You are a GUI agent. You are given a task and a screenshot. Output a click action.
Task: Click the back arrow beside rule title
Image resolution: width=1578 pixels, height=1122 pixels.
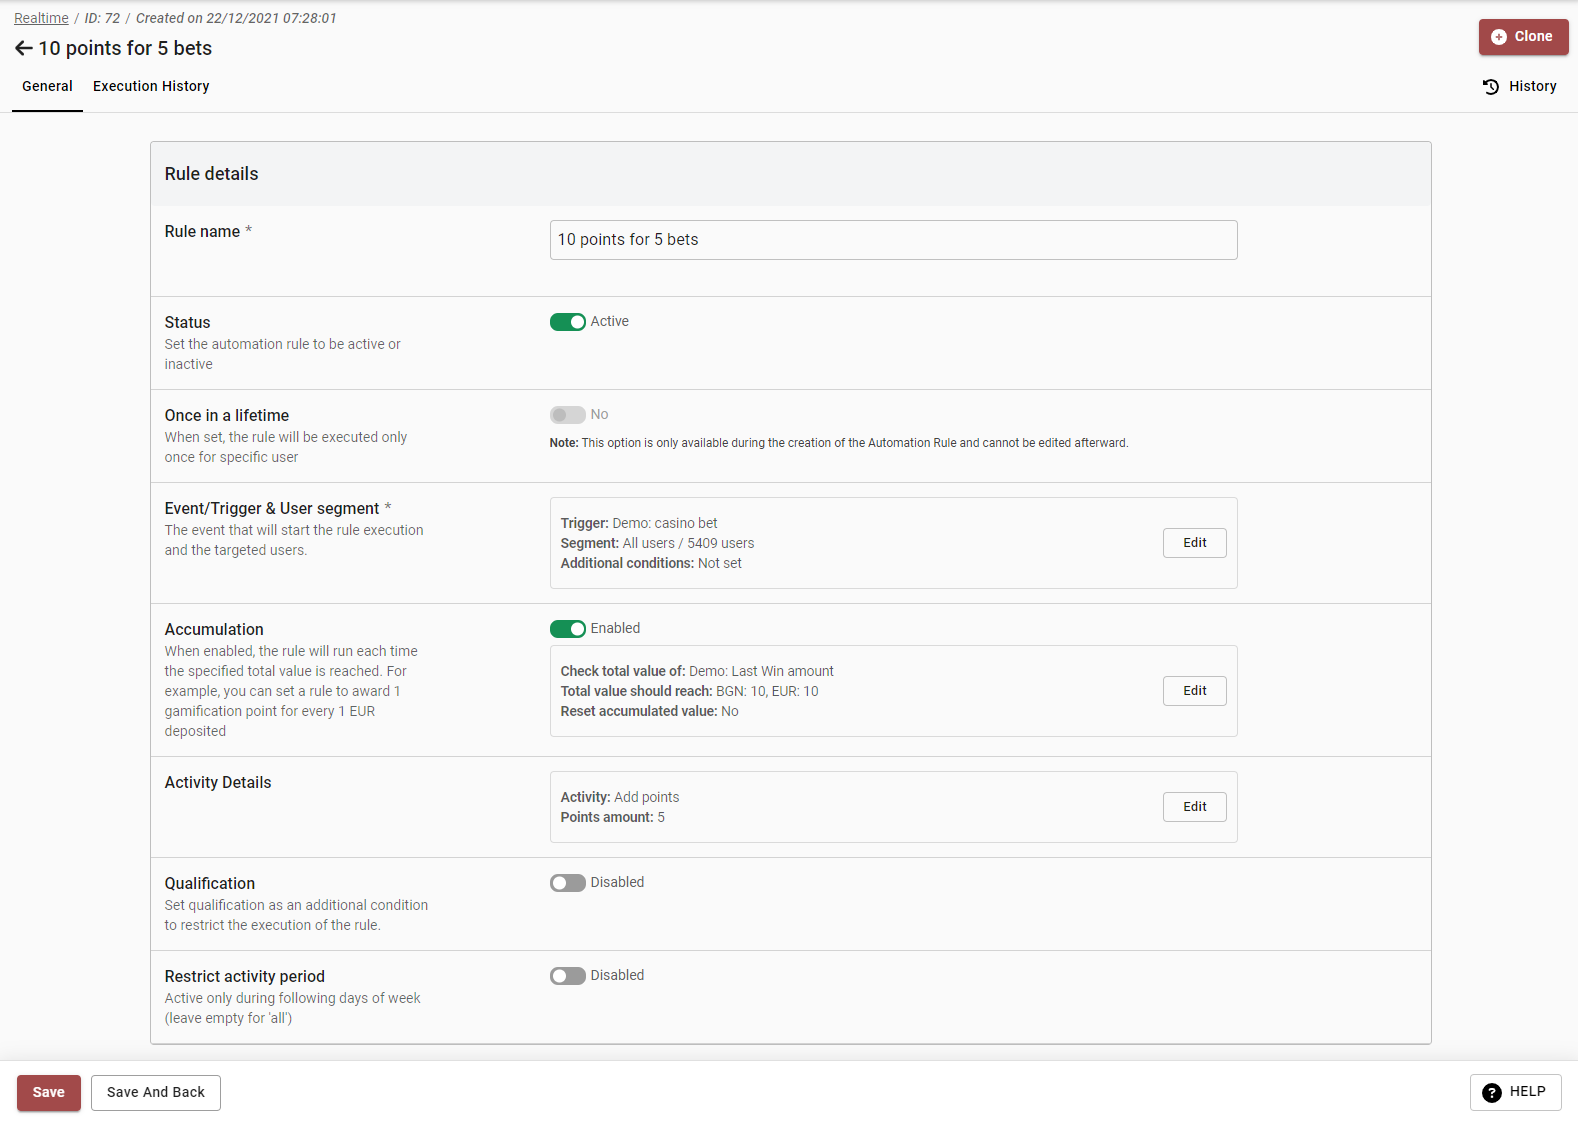pos(24,48)
